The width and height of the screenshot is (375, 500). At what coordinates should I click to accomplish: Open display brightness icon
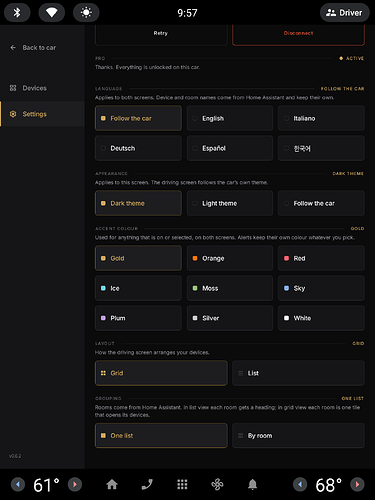(86, 13)
